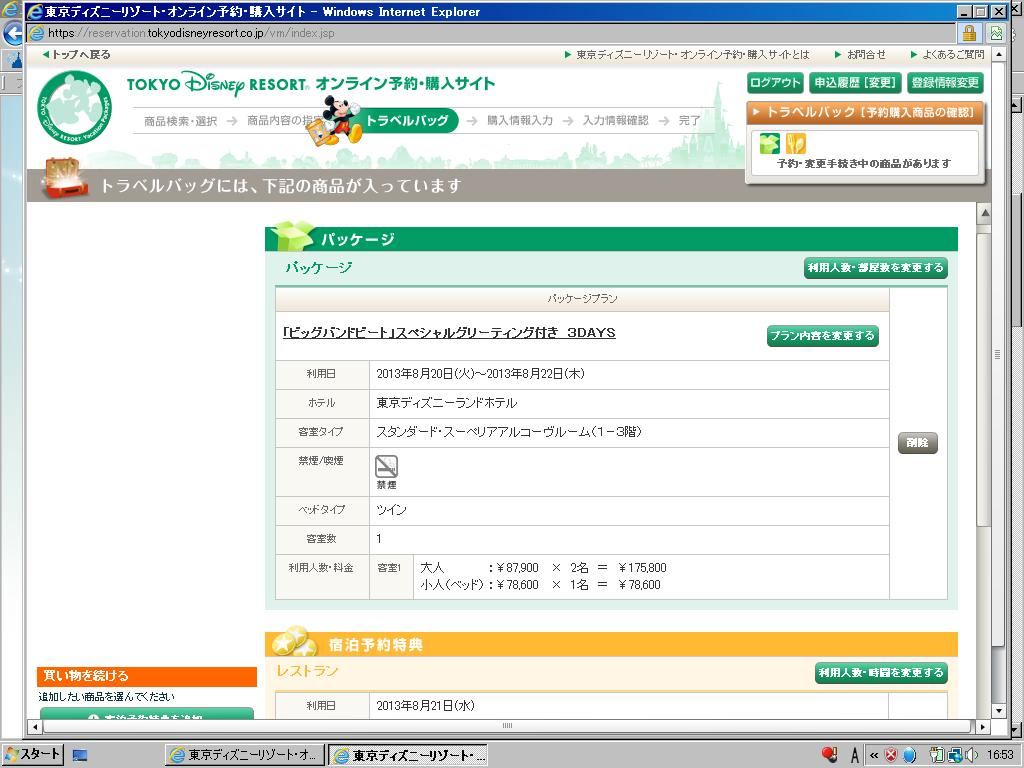Delete the package with the 削除 button

click(x=918, y=443)
